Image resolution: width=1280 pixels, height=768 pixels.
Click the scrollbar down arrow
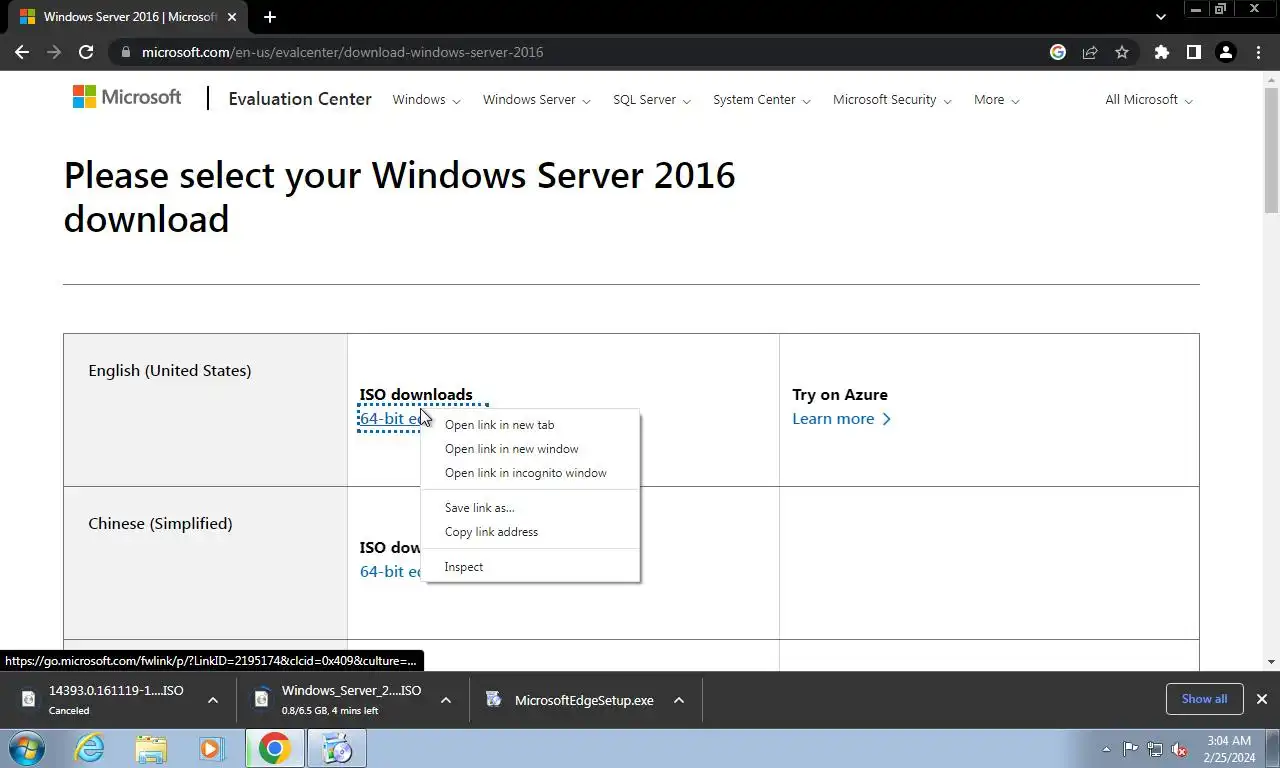click(x=1271, y=662)
